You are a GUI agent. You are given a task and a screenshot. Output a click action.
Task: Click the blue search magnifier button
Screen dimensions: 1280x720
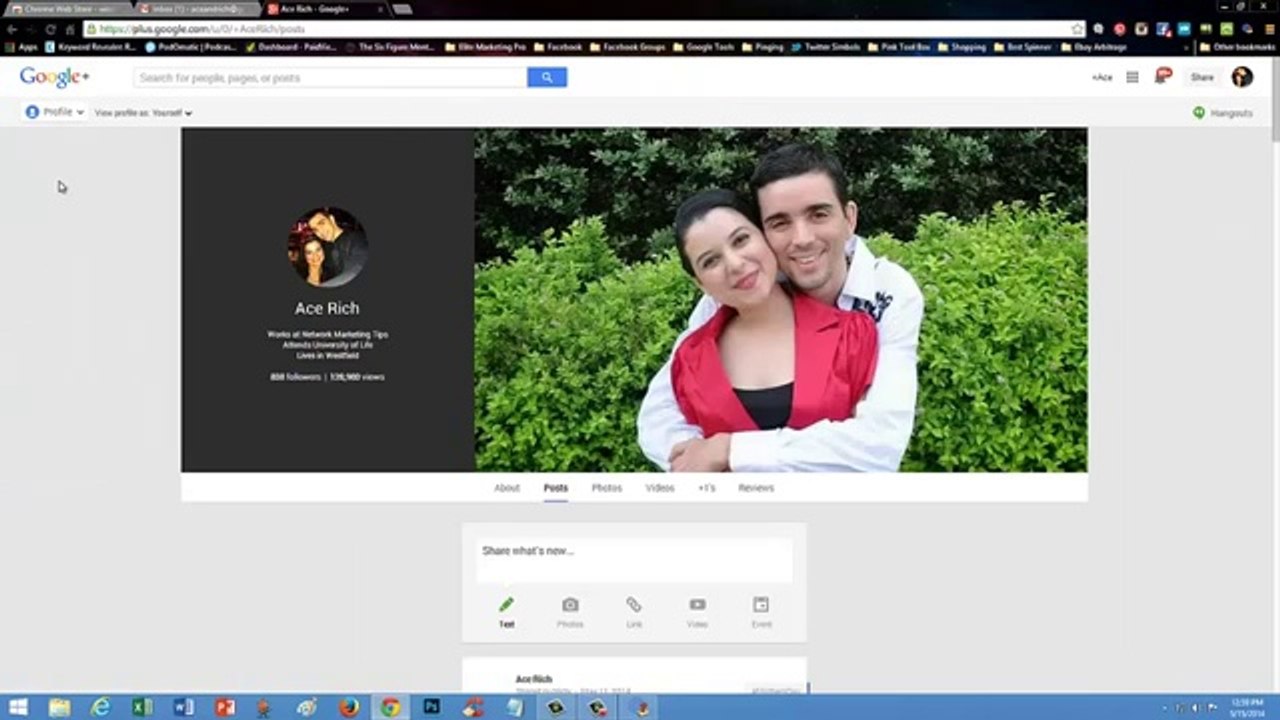coord(547,77)
